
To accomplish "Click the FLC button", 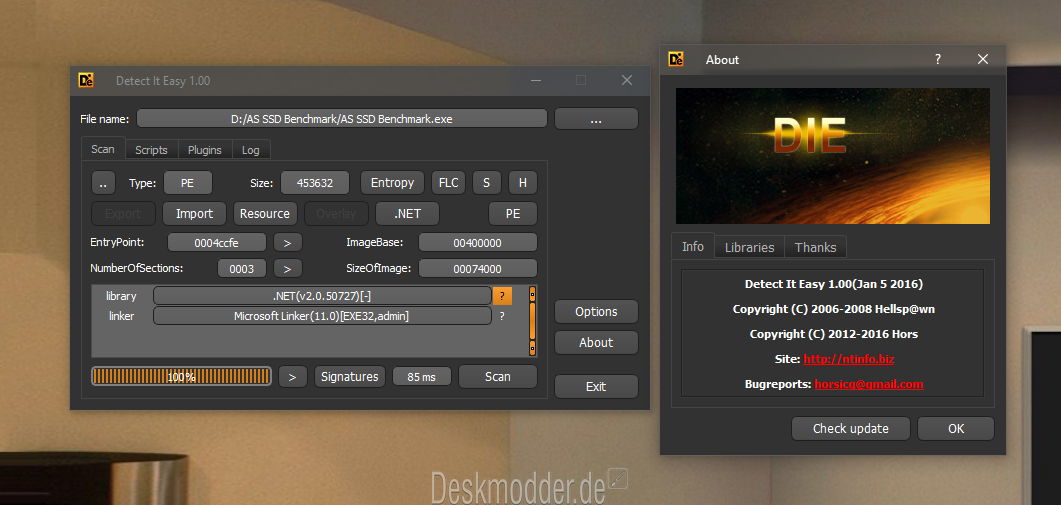I will click(449, 183).
